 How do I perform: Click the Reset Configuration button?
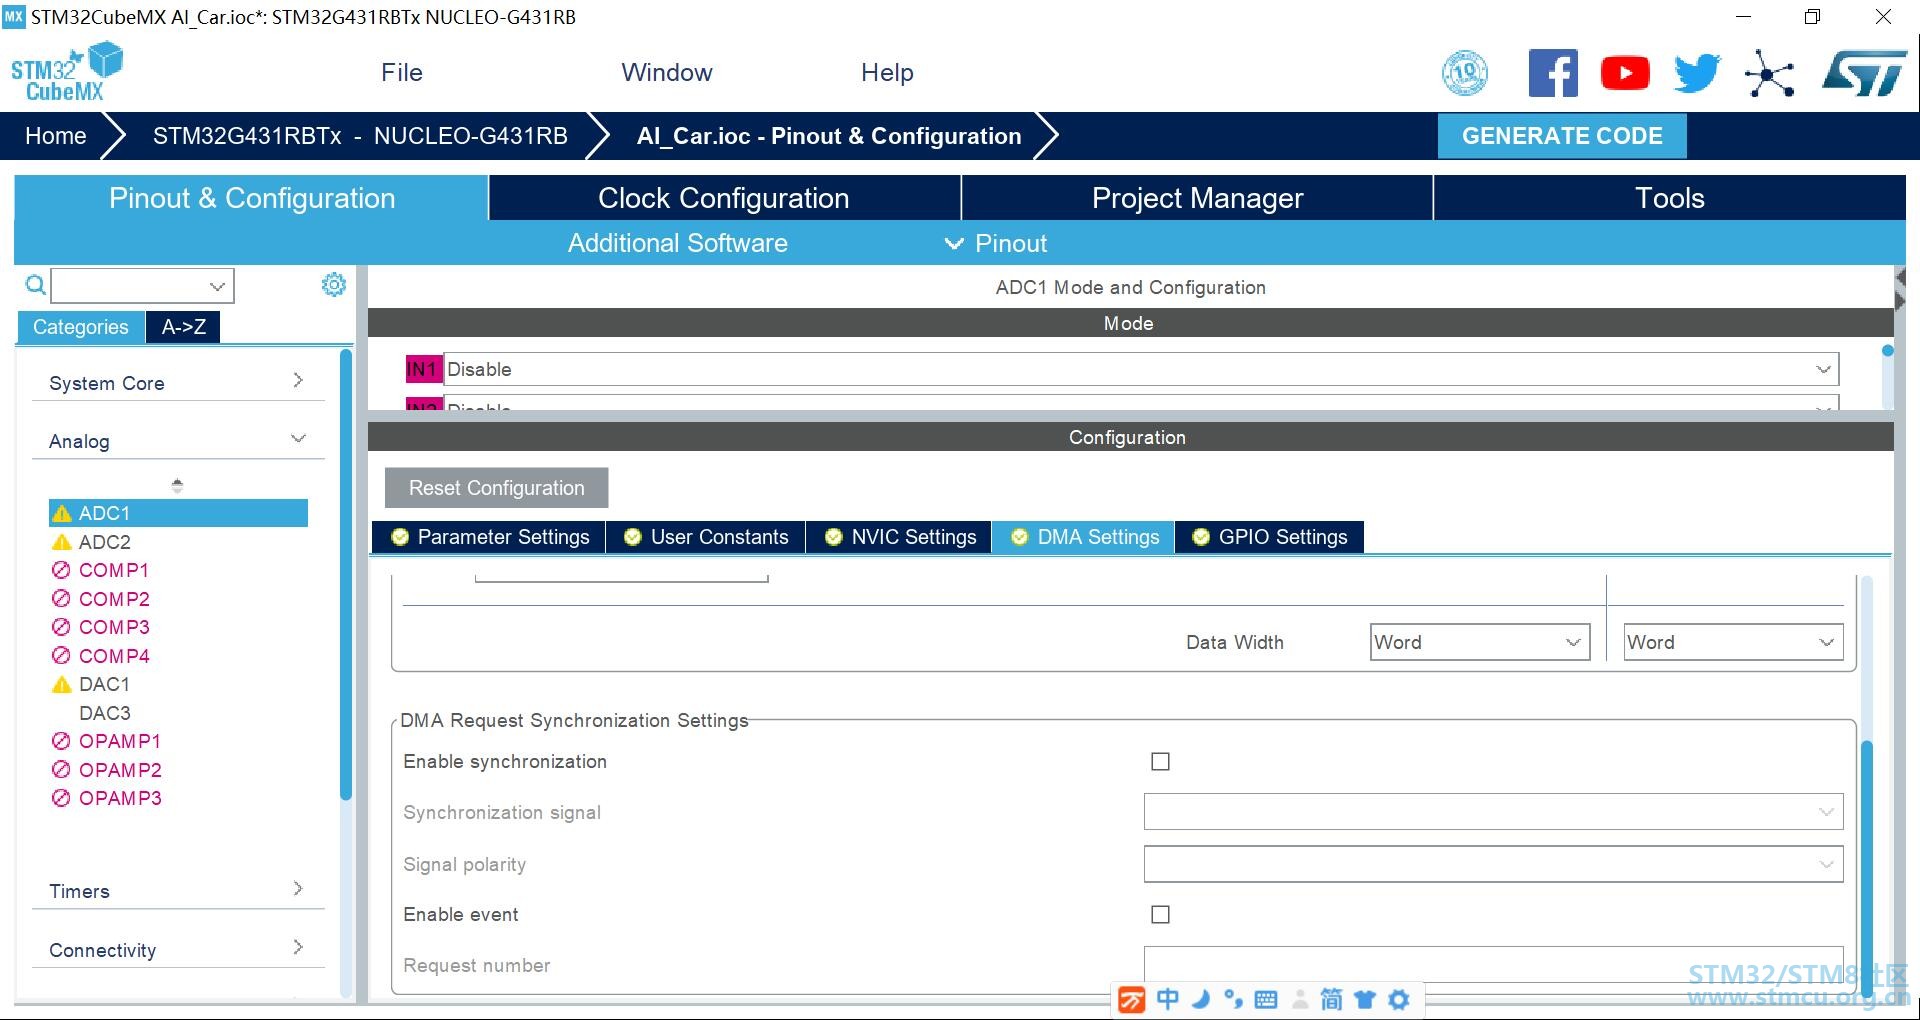pyautogui.click(x=496, y=488)
